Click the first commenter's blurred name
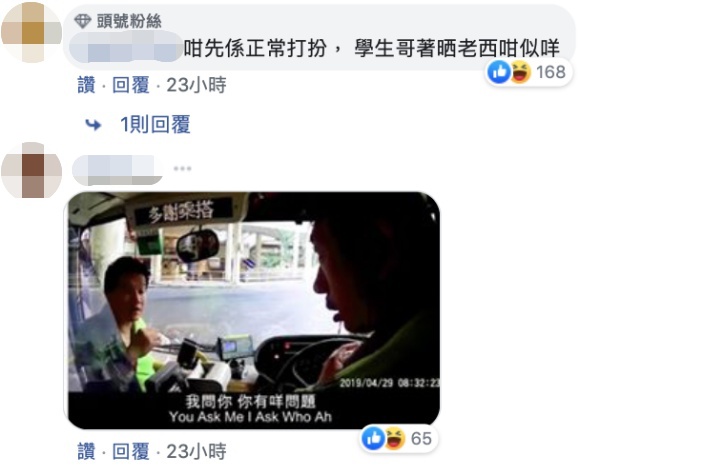704x476 pixels. click(127, 47)
